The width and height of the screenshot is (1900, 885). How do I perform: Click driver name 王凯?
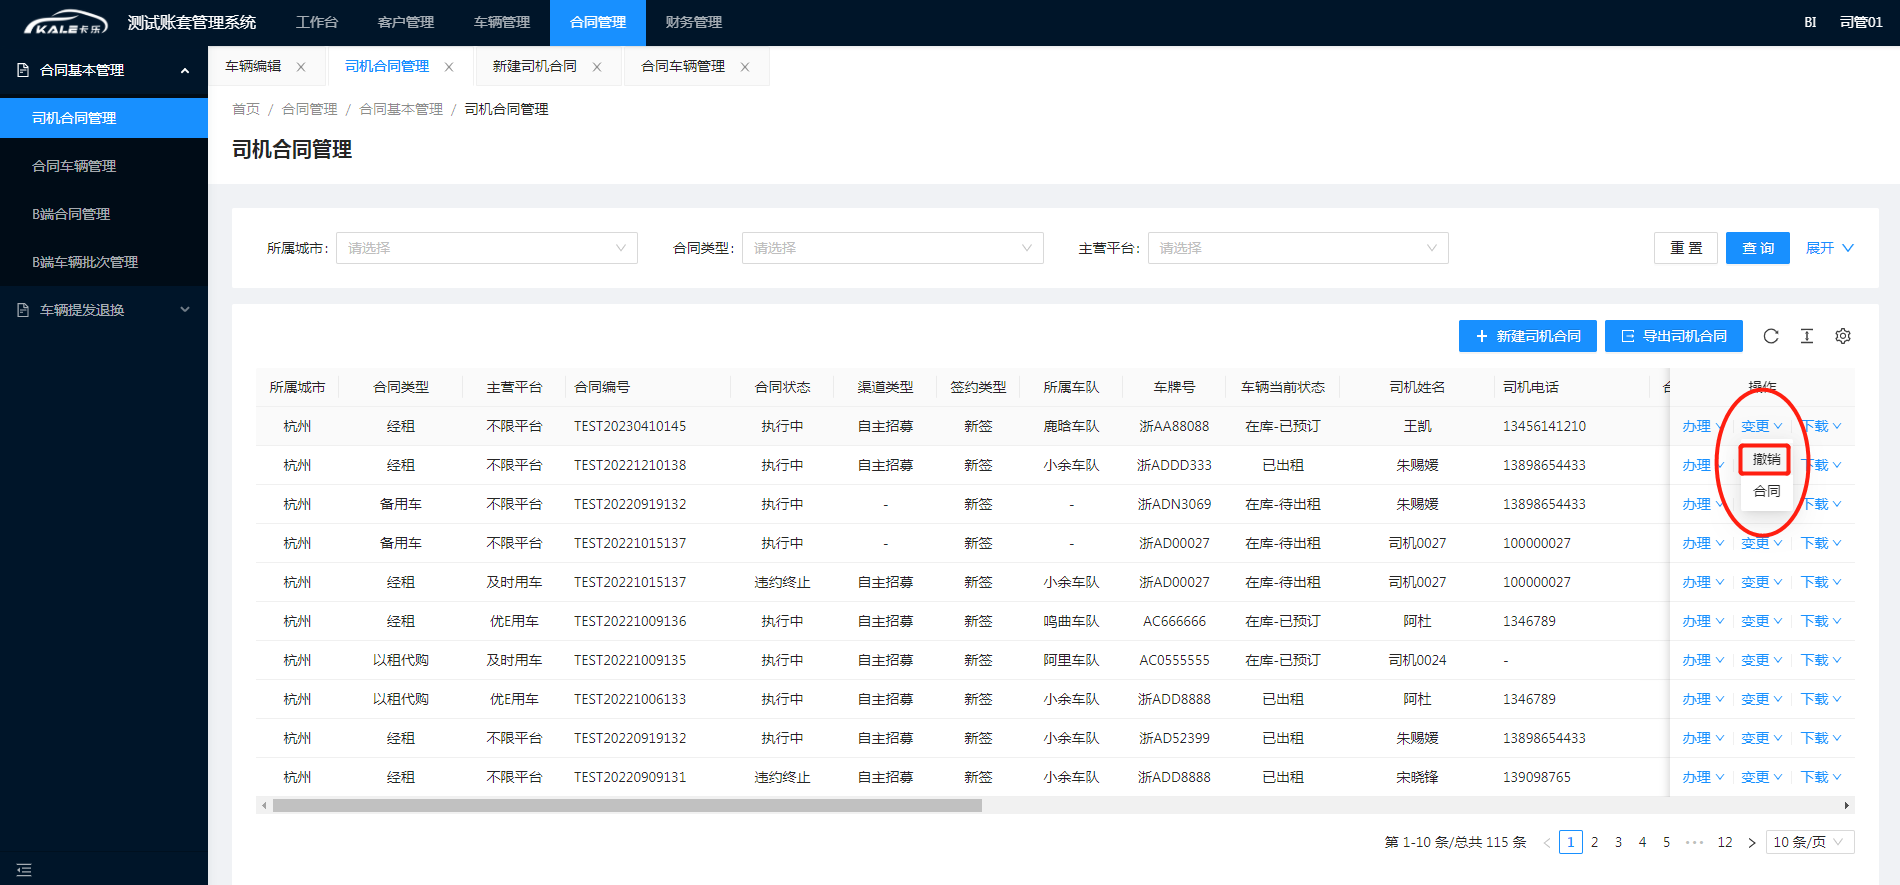[1417, 426]
